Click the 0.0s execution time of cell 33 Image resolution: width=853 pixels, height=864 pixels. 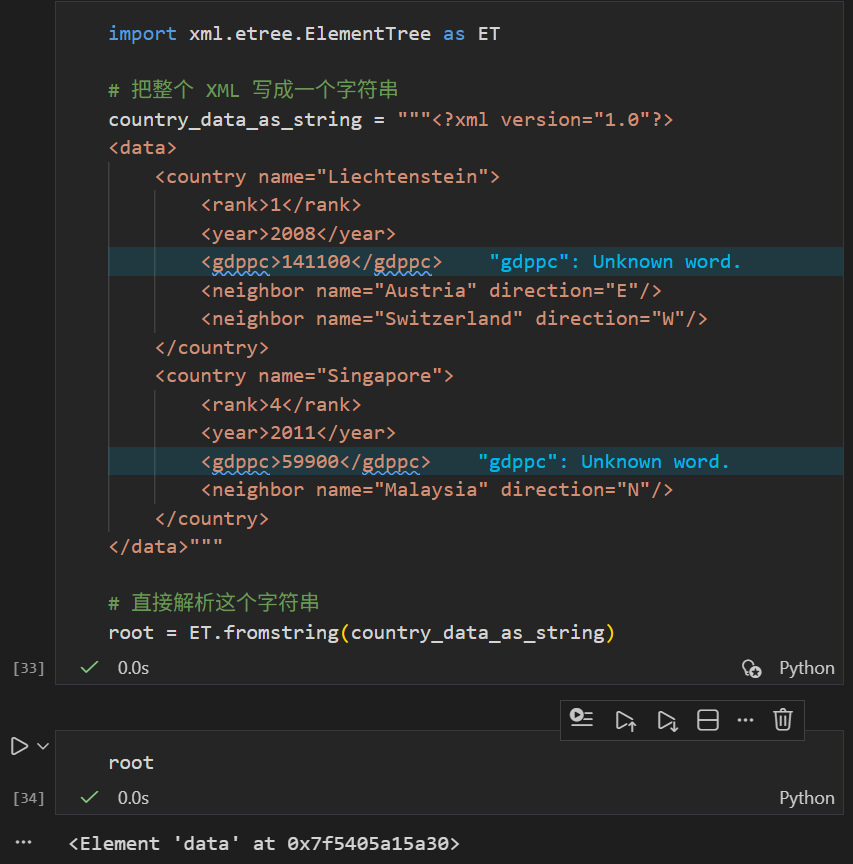(133, 668)
